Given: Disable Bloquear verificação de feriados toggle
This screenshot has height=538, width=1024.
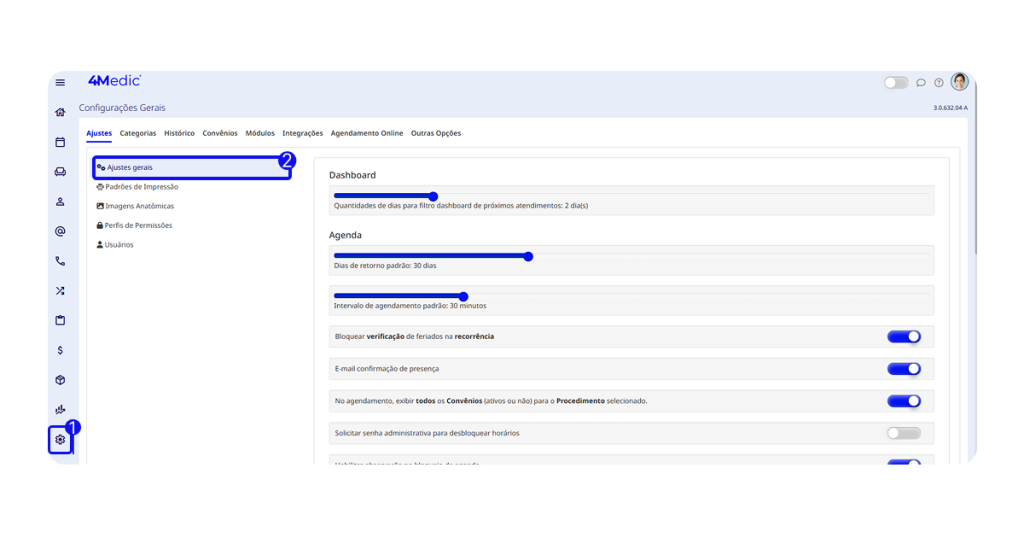Looking at the screenshot, I should point(904,337).
